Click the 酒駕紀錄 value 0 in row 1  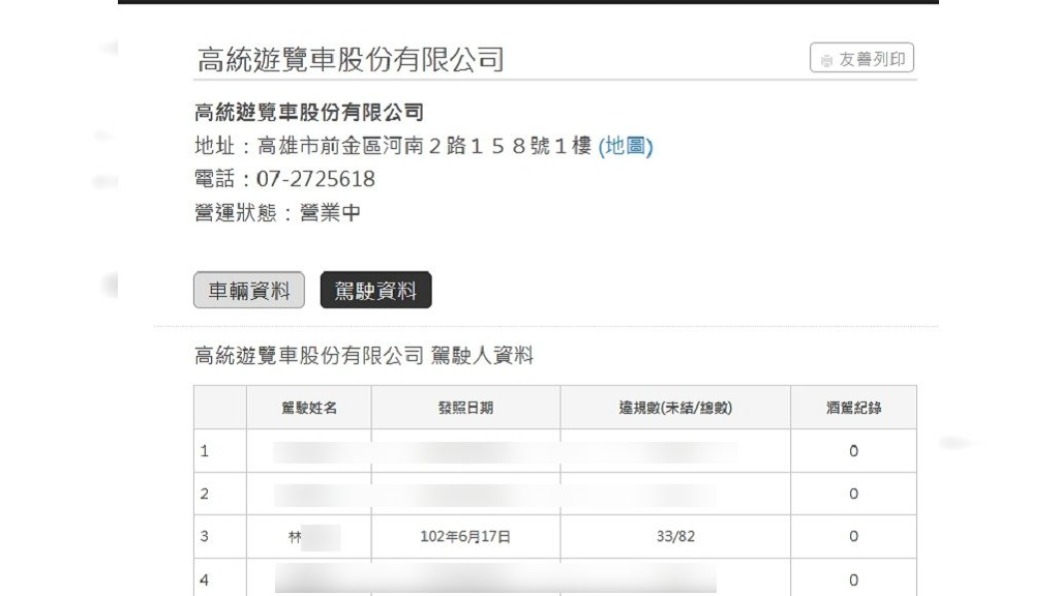pos(854,451)
